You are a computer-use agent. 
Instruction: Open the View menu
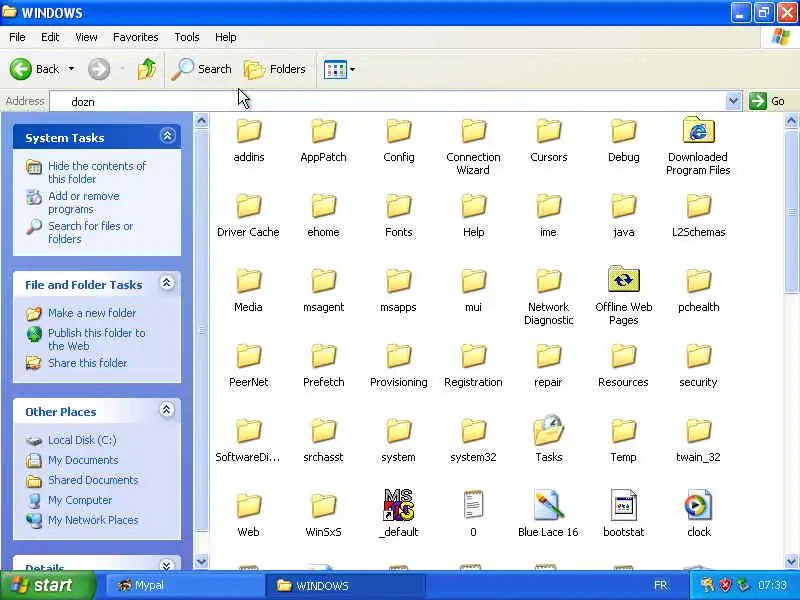point(86,37)
